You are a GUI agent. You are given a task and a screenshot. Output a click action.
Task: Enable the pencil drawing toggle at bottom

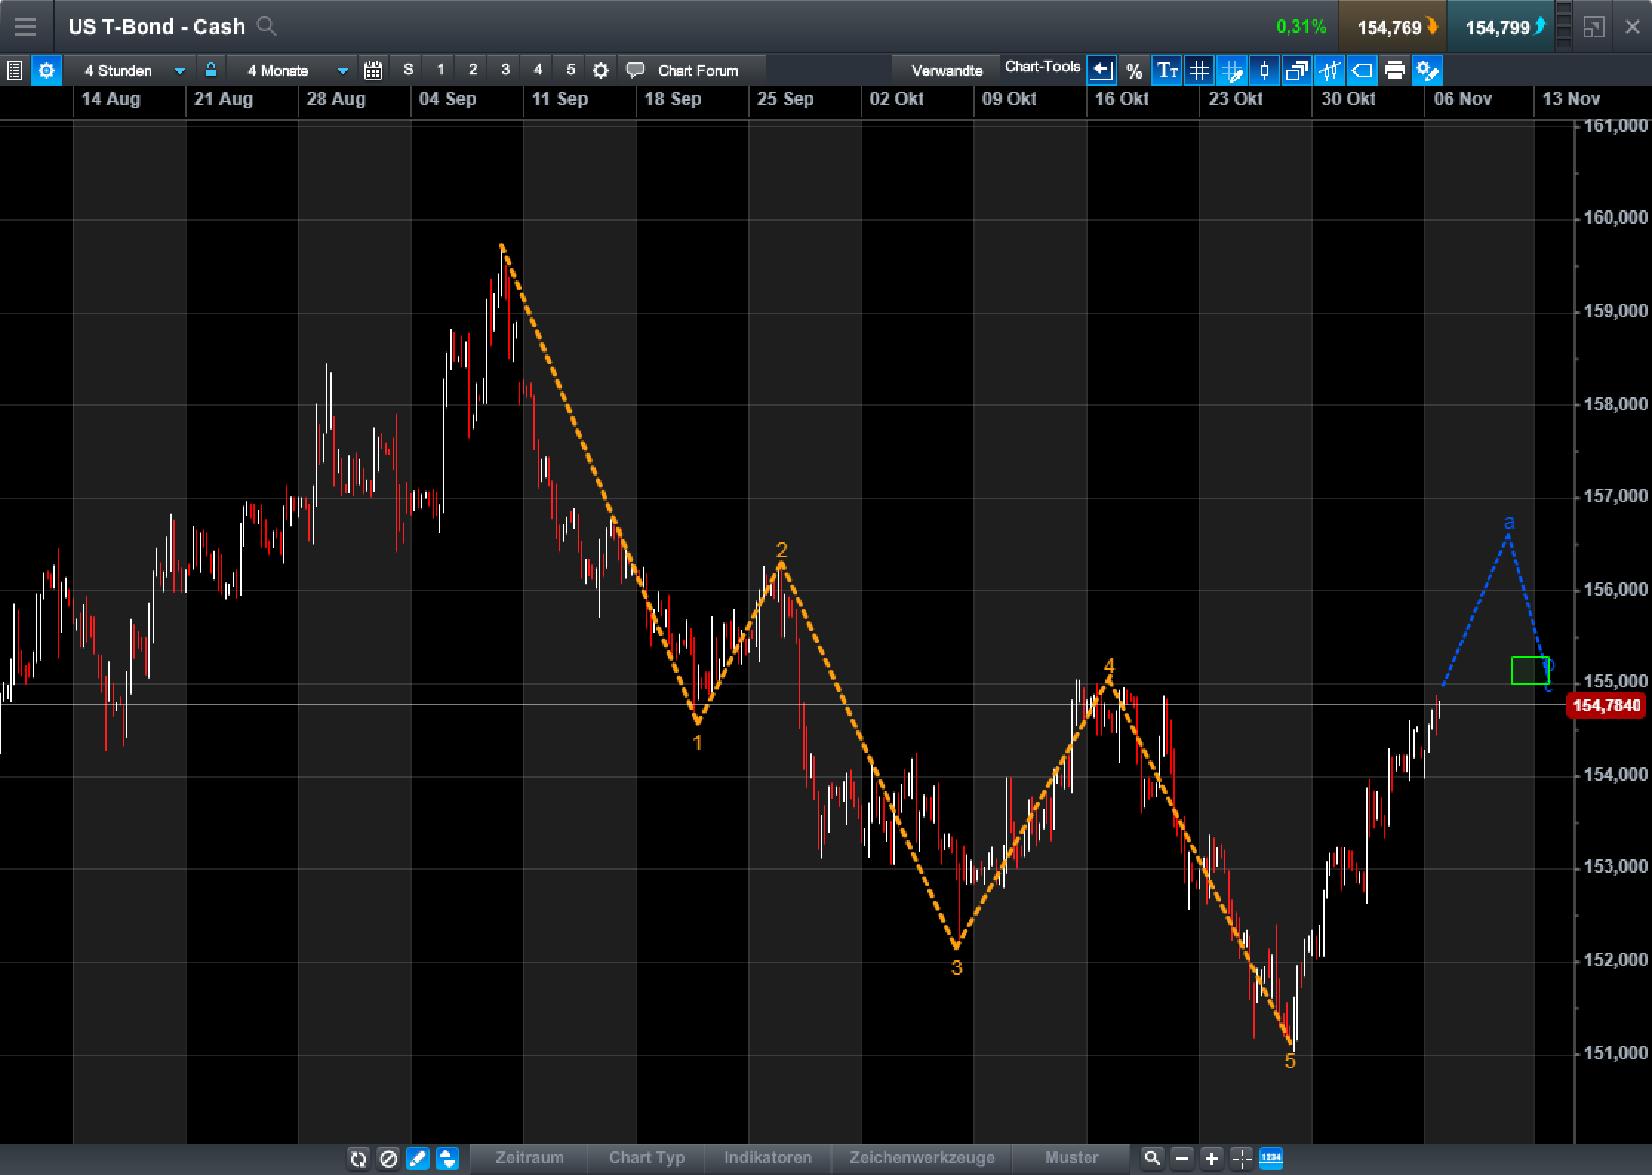click(418, 1159)
